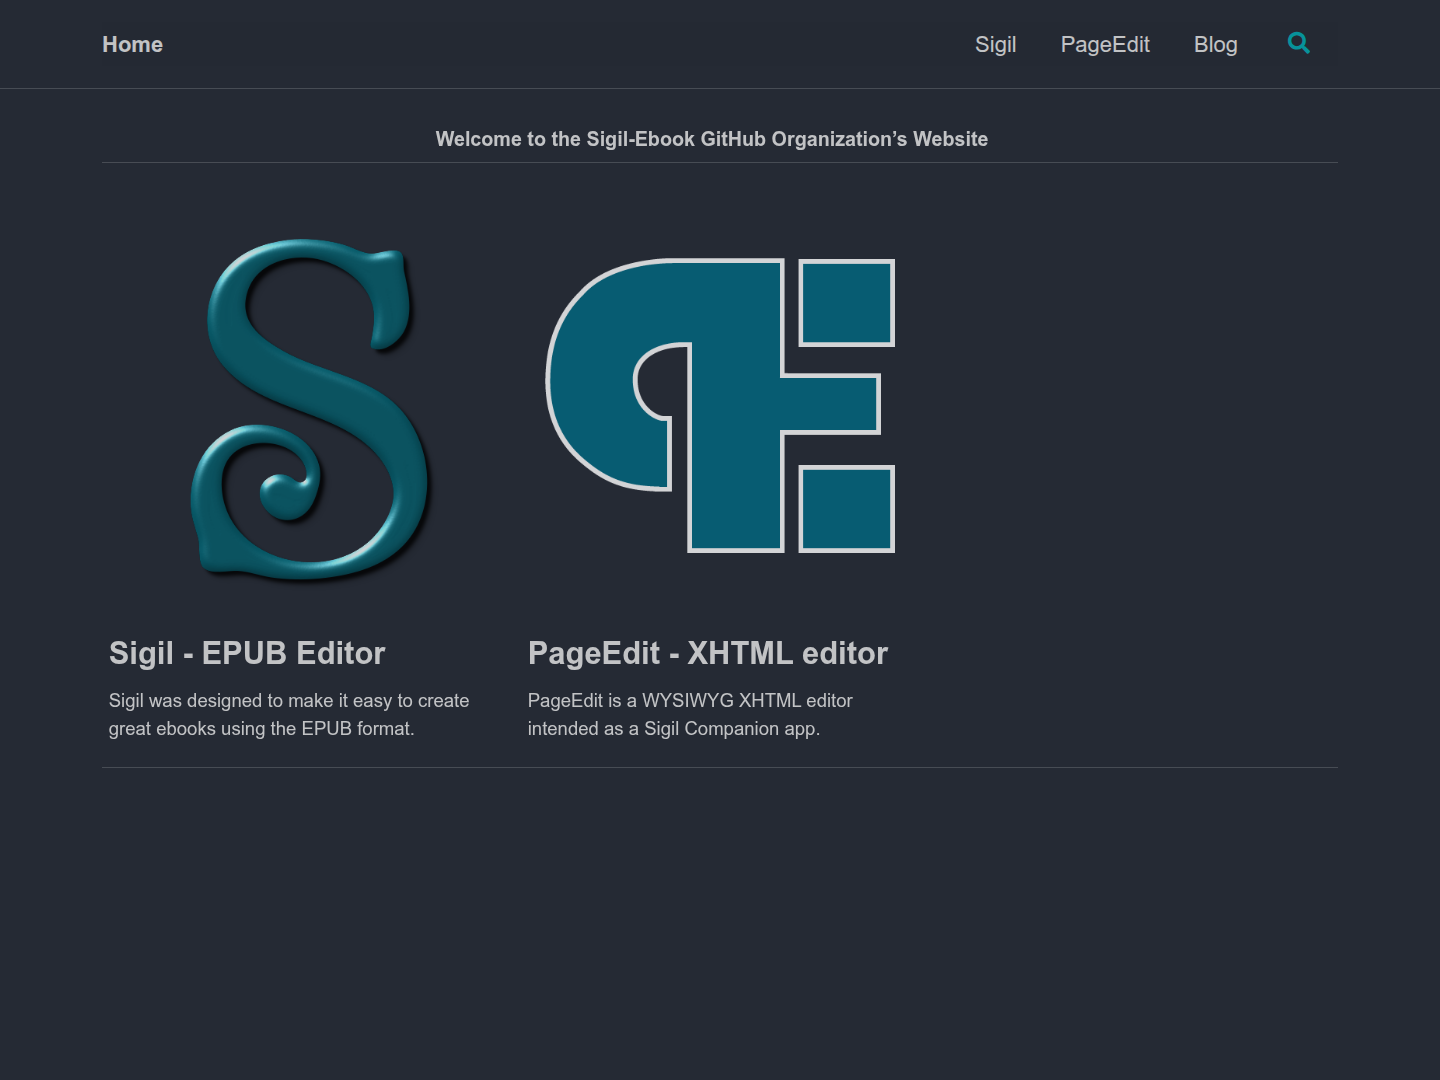Viewport: 1440px width, 1080px height.
Task: Click the Sigil description paragraph
Action: click(x=289, y=715)
